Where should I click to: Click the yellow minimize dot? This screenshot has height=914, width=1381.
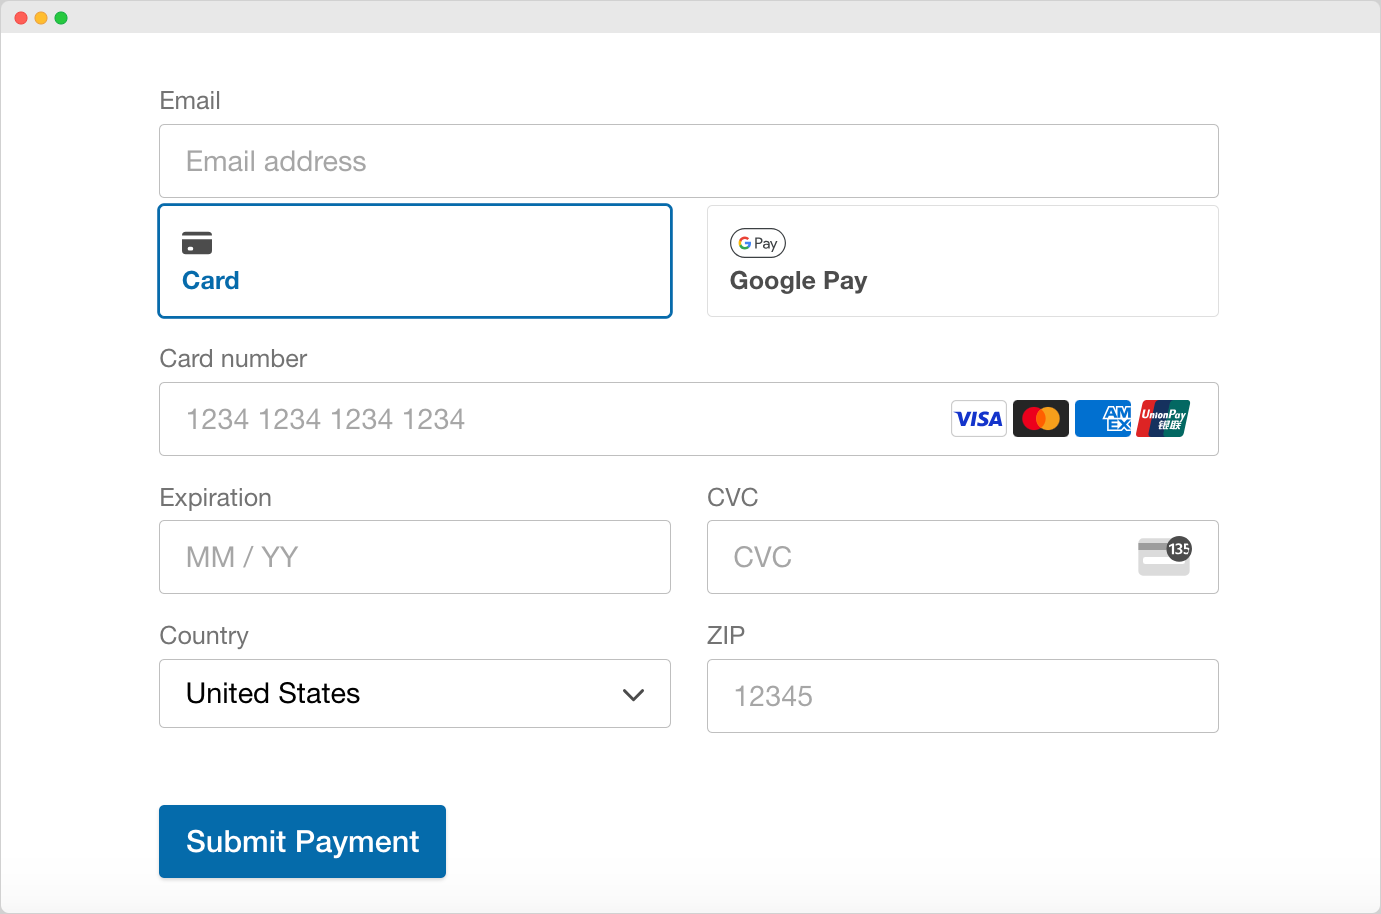tap(41, 17)
